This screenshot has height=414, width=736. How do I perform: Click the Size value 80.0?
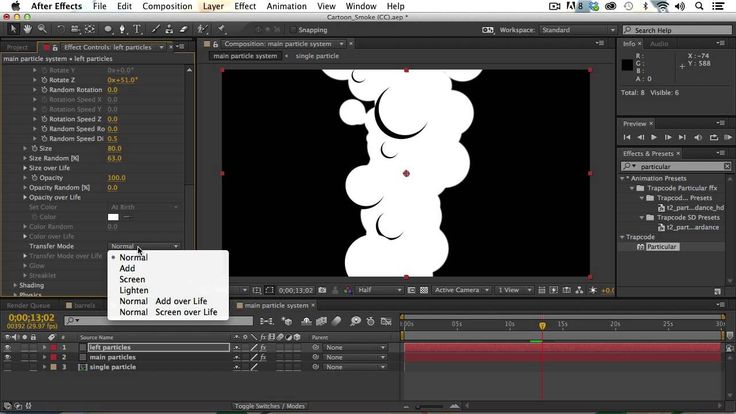click(114, 148)
